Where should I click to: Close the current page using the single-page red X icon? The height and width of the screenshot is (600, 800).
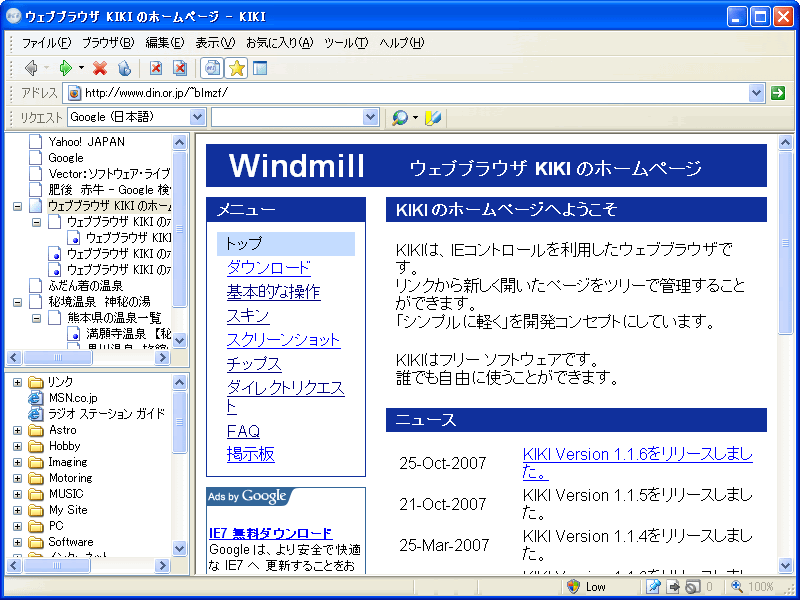pos(156,68)
